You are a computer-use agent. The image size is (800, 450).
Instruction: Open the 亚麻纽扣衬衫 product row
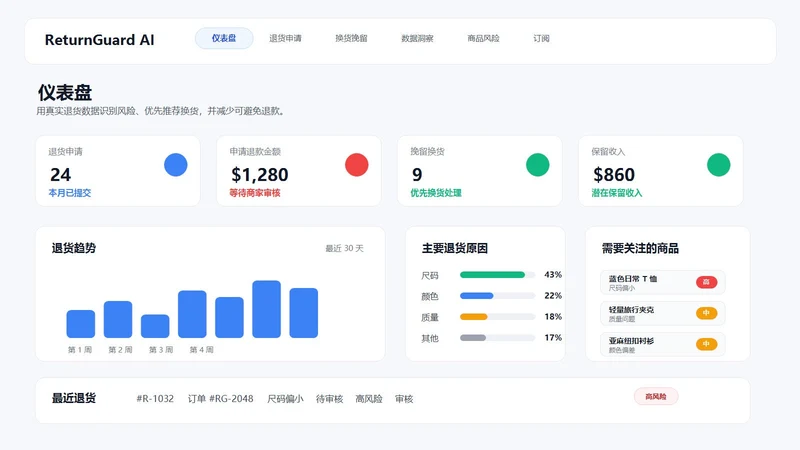pos(663,344)
